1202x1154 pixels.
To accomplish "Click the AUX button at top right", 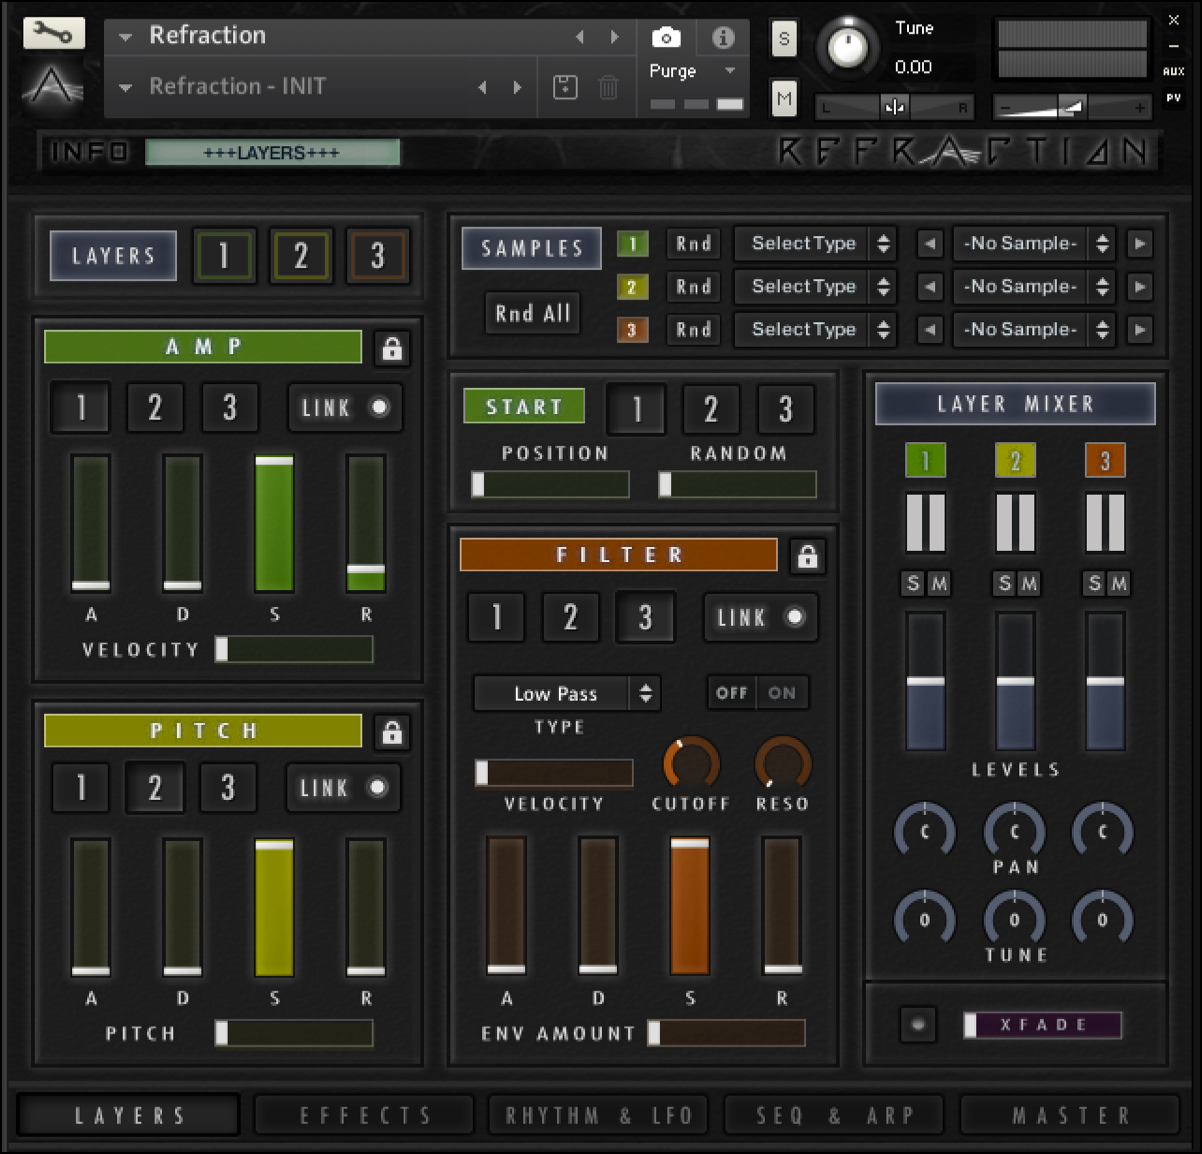I will tap(1173, 72).
